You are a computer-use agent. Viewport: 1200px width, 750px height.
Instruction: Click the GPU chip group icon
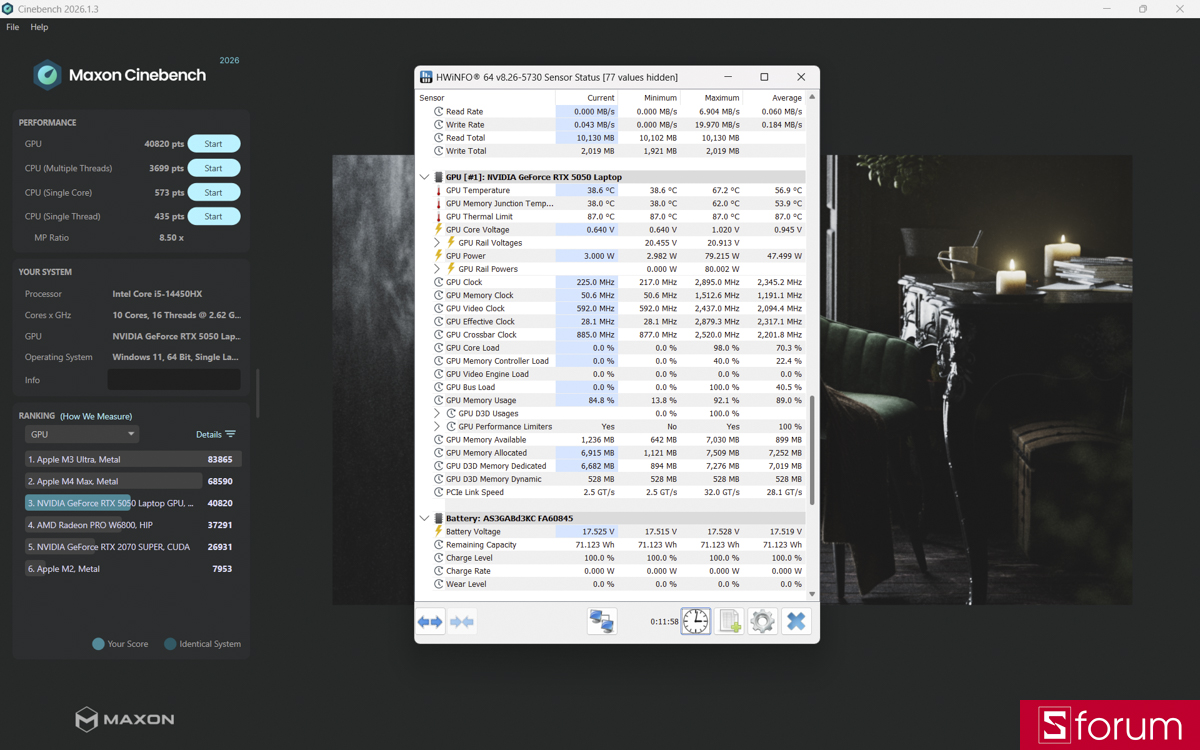pos(438,177)
